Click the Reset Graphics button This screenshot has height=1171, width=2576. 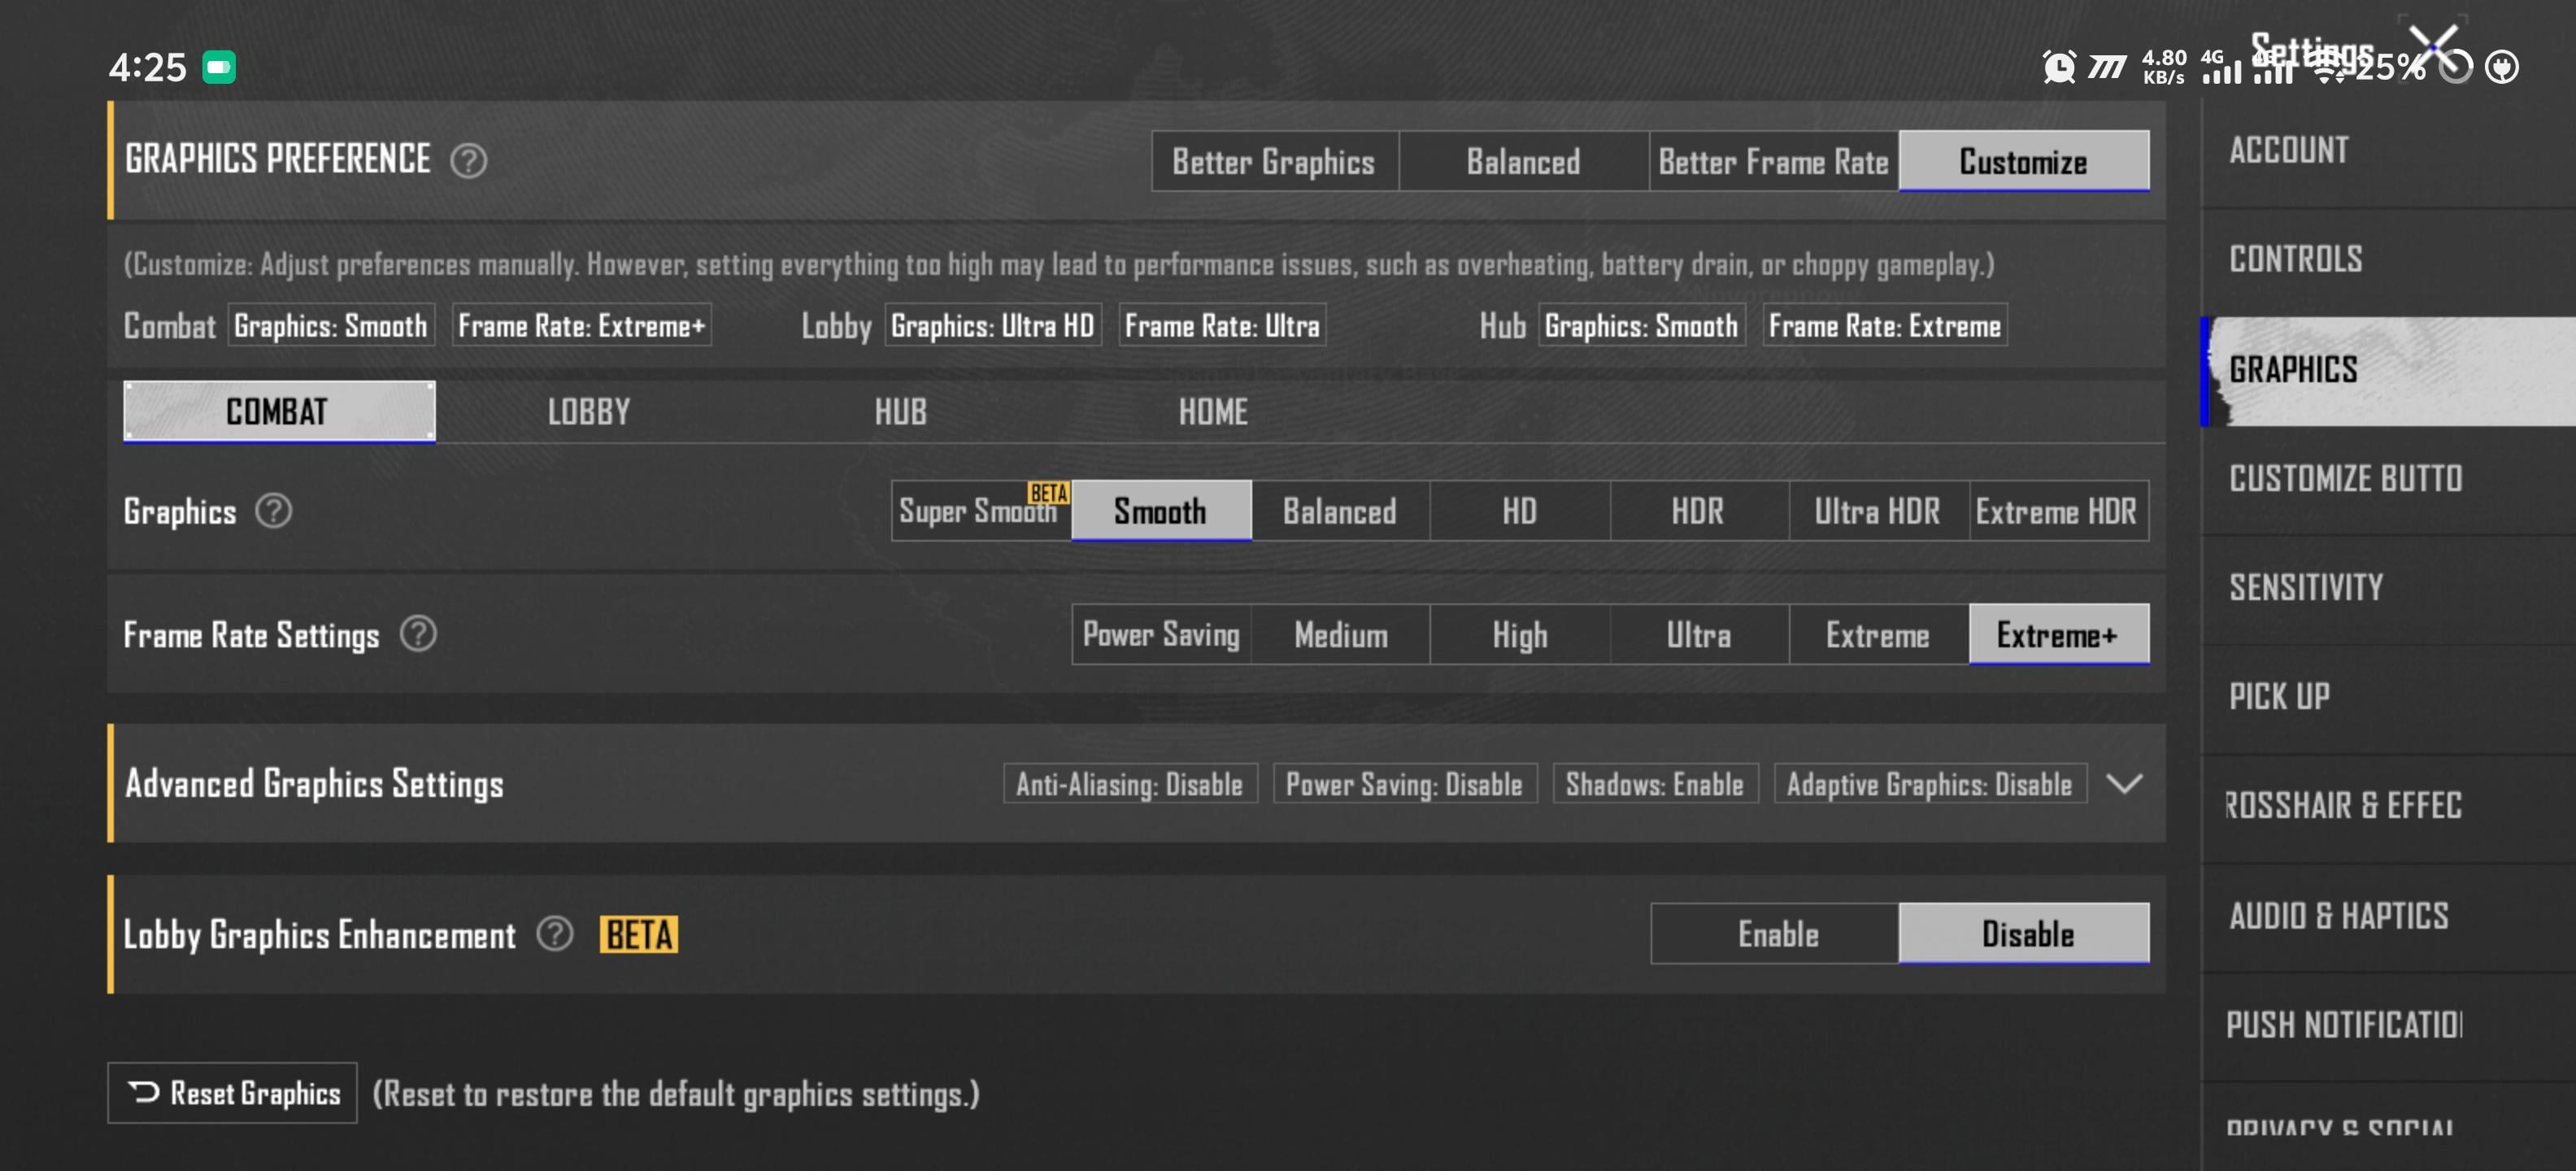point(232,1092)
